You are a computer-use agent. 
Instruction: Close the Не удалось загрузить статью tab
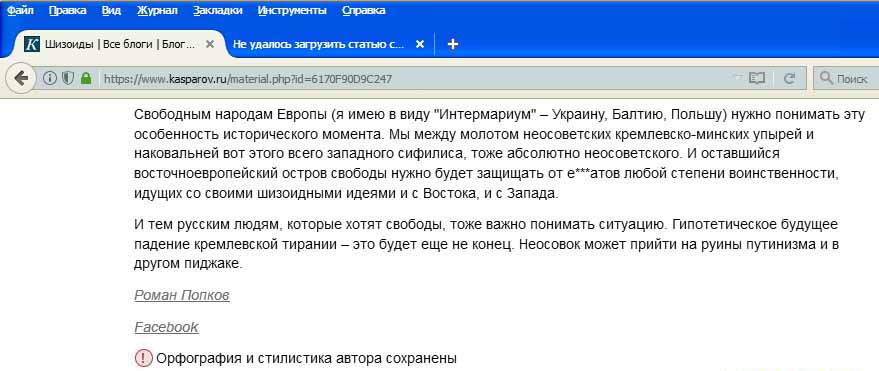(x=419, y=44)
